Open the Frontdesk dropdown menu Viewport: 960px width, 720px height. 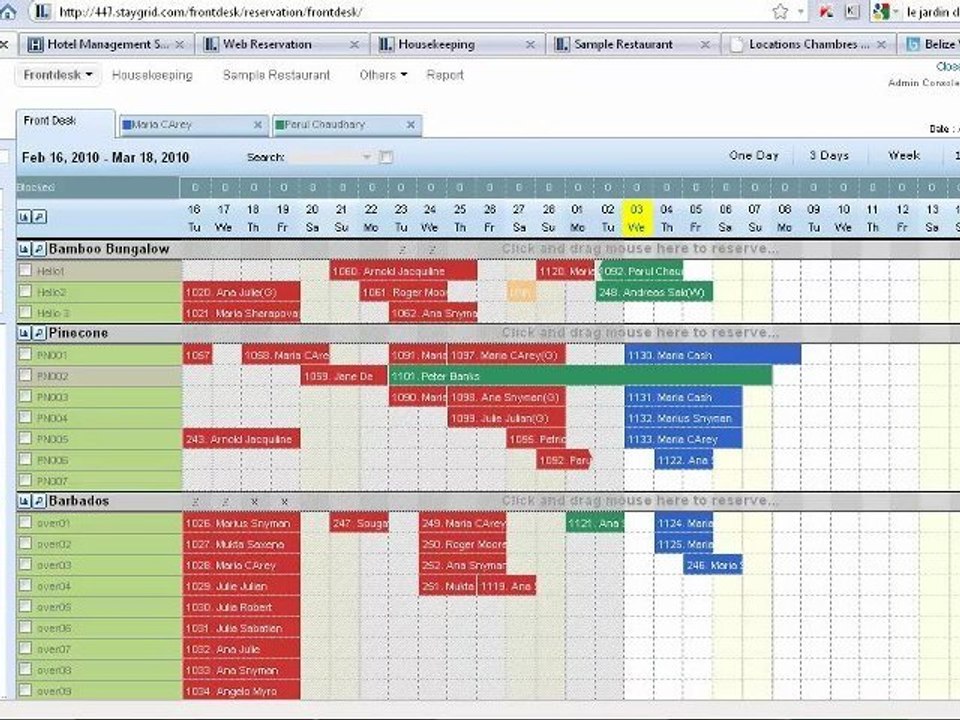click(x=58, y=75)
